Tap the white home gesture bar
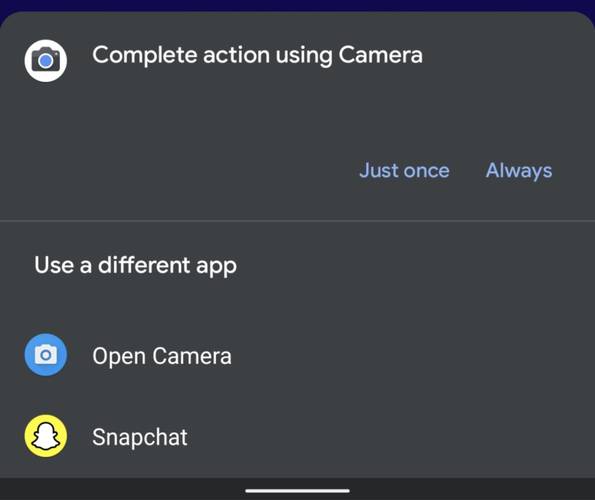This screenshot has height=500, width=595. (297, 491)
